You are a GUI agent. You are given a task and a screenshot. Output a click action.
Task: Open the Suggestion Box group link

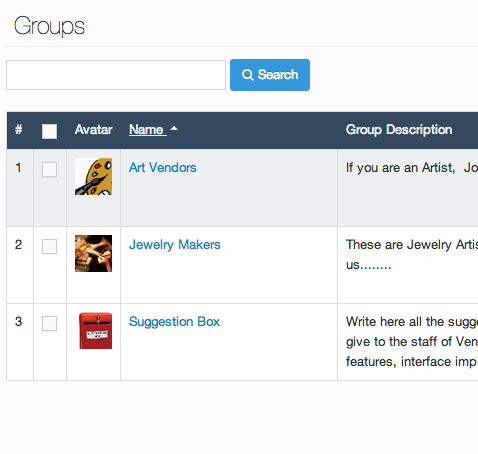(x=174, y=322)
